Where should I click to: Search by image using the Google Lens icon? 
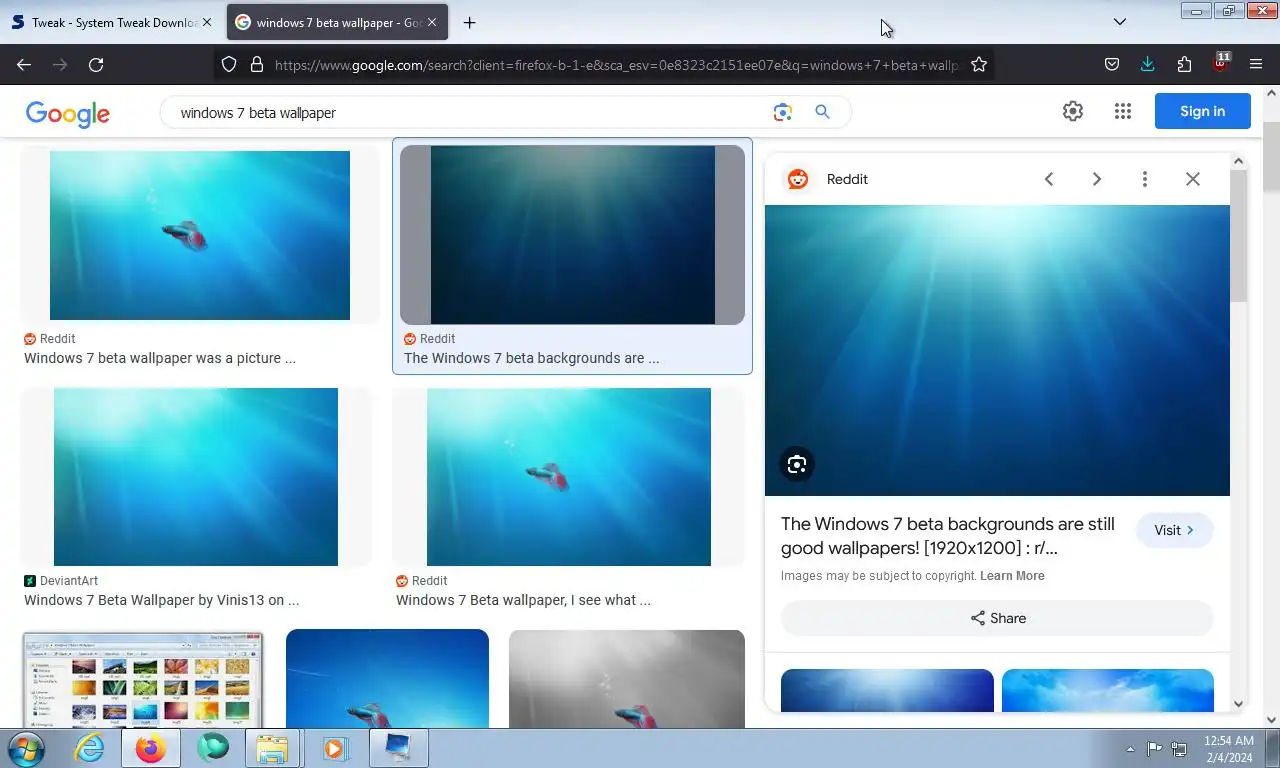(783, 113)
